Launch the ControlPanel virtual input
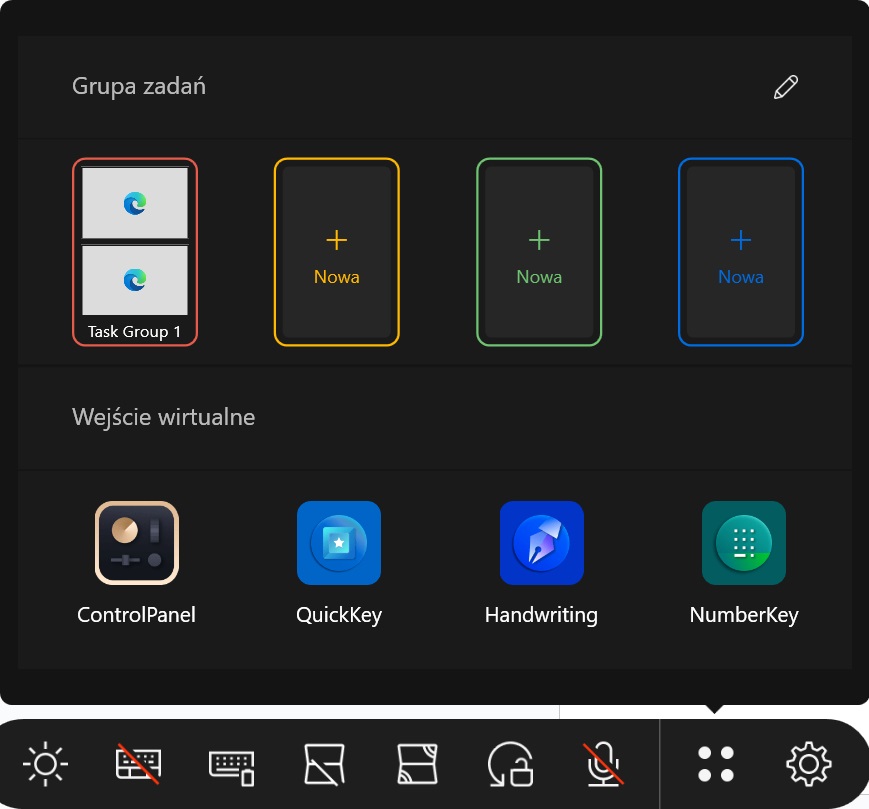 137,543
